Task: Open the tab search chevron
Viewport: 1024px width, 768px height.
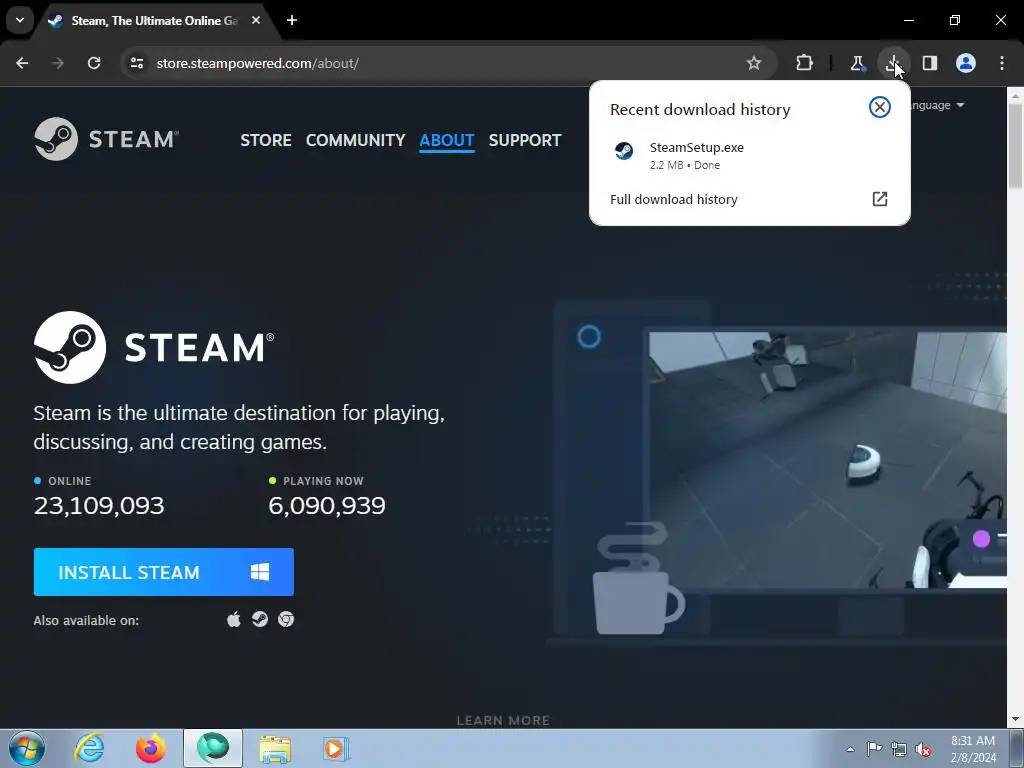Action: 20,20
